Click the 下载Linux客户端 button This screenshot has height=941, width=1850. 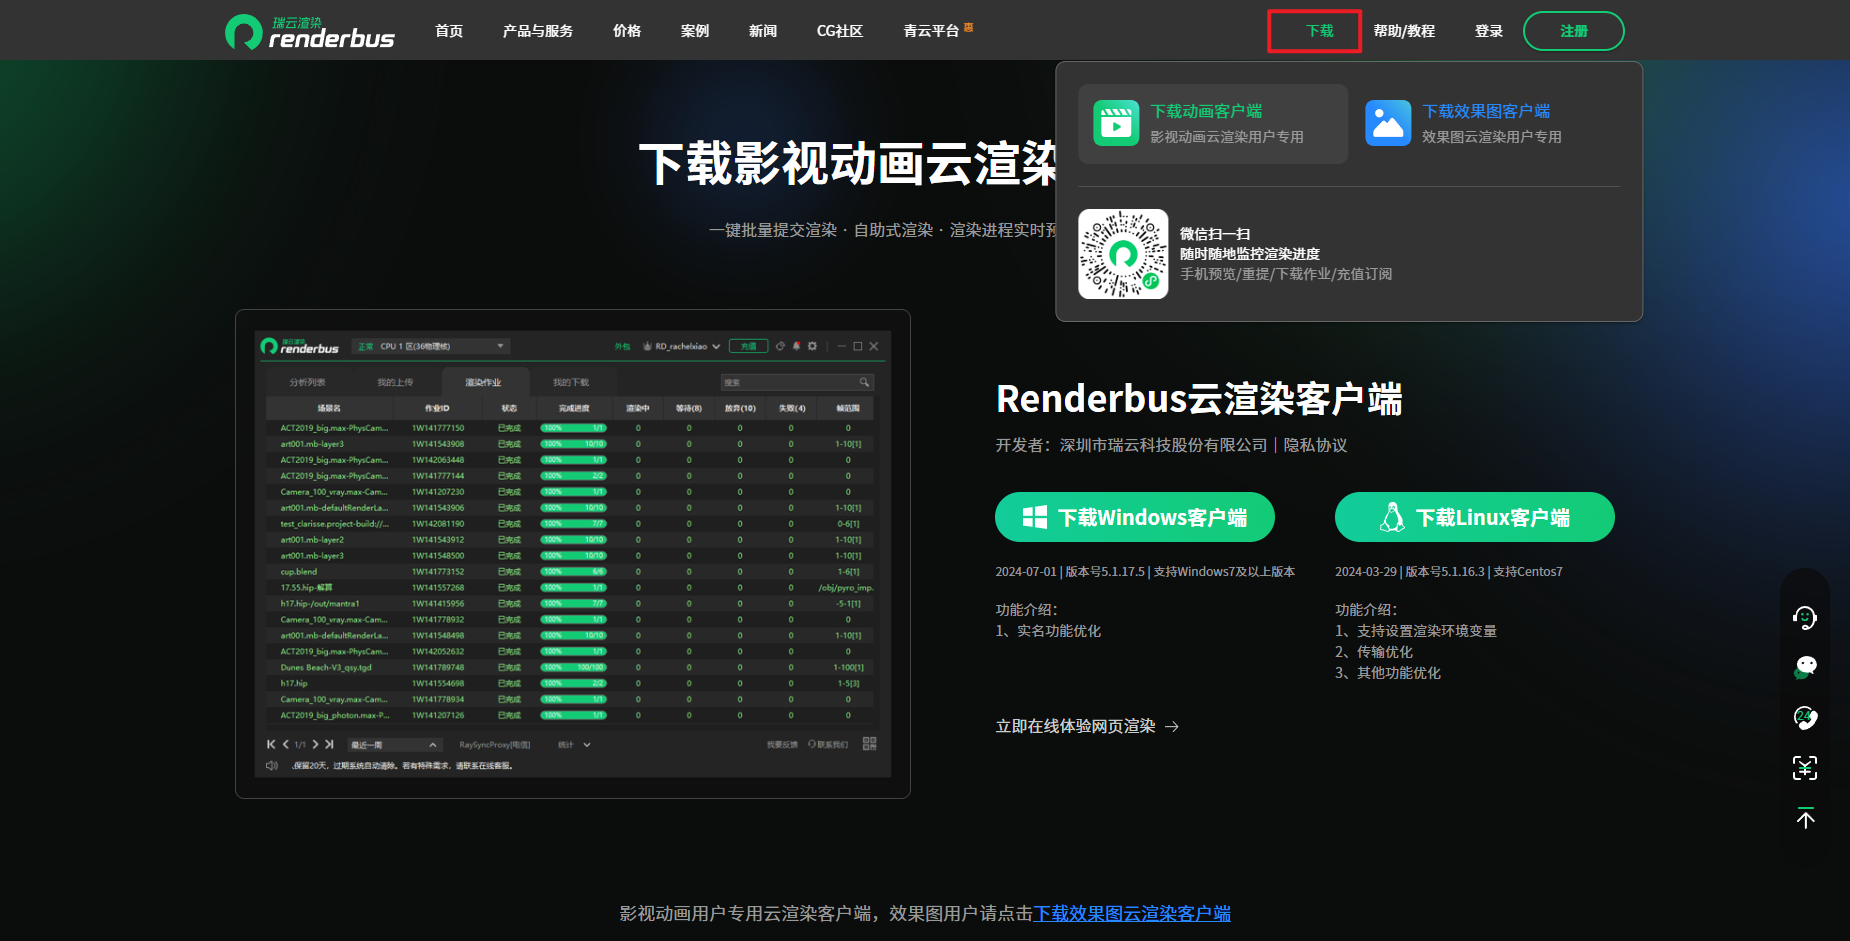pos(1475,517)
